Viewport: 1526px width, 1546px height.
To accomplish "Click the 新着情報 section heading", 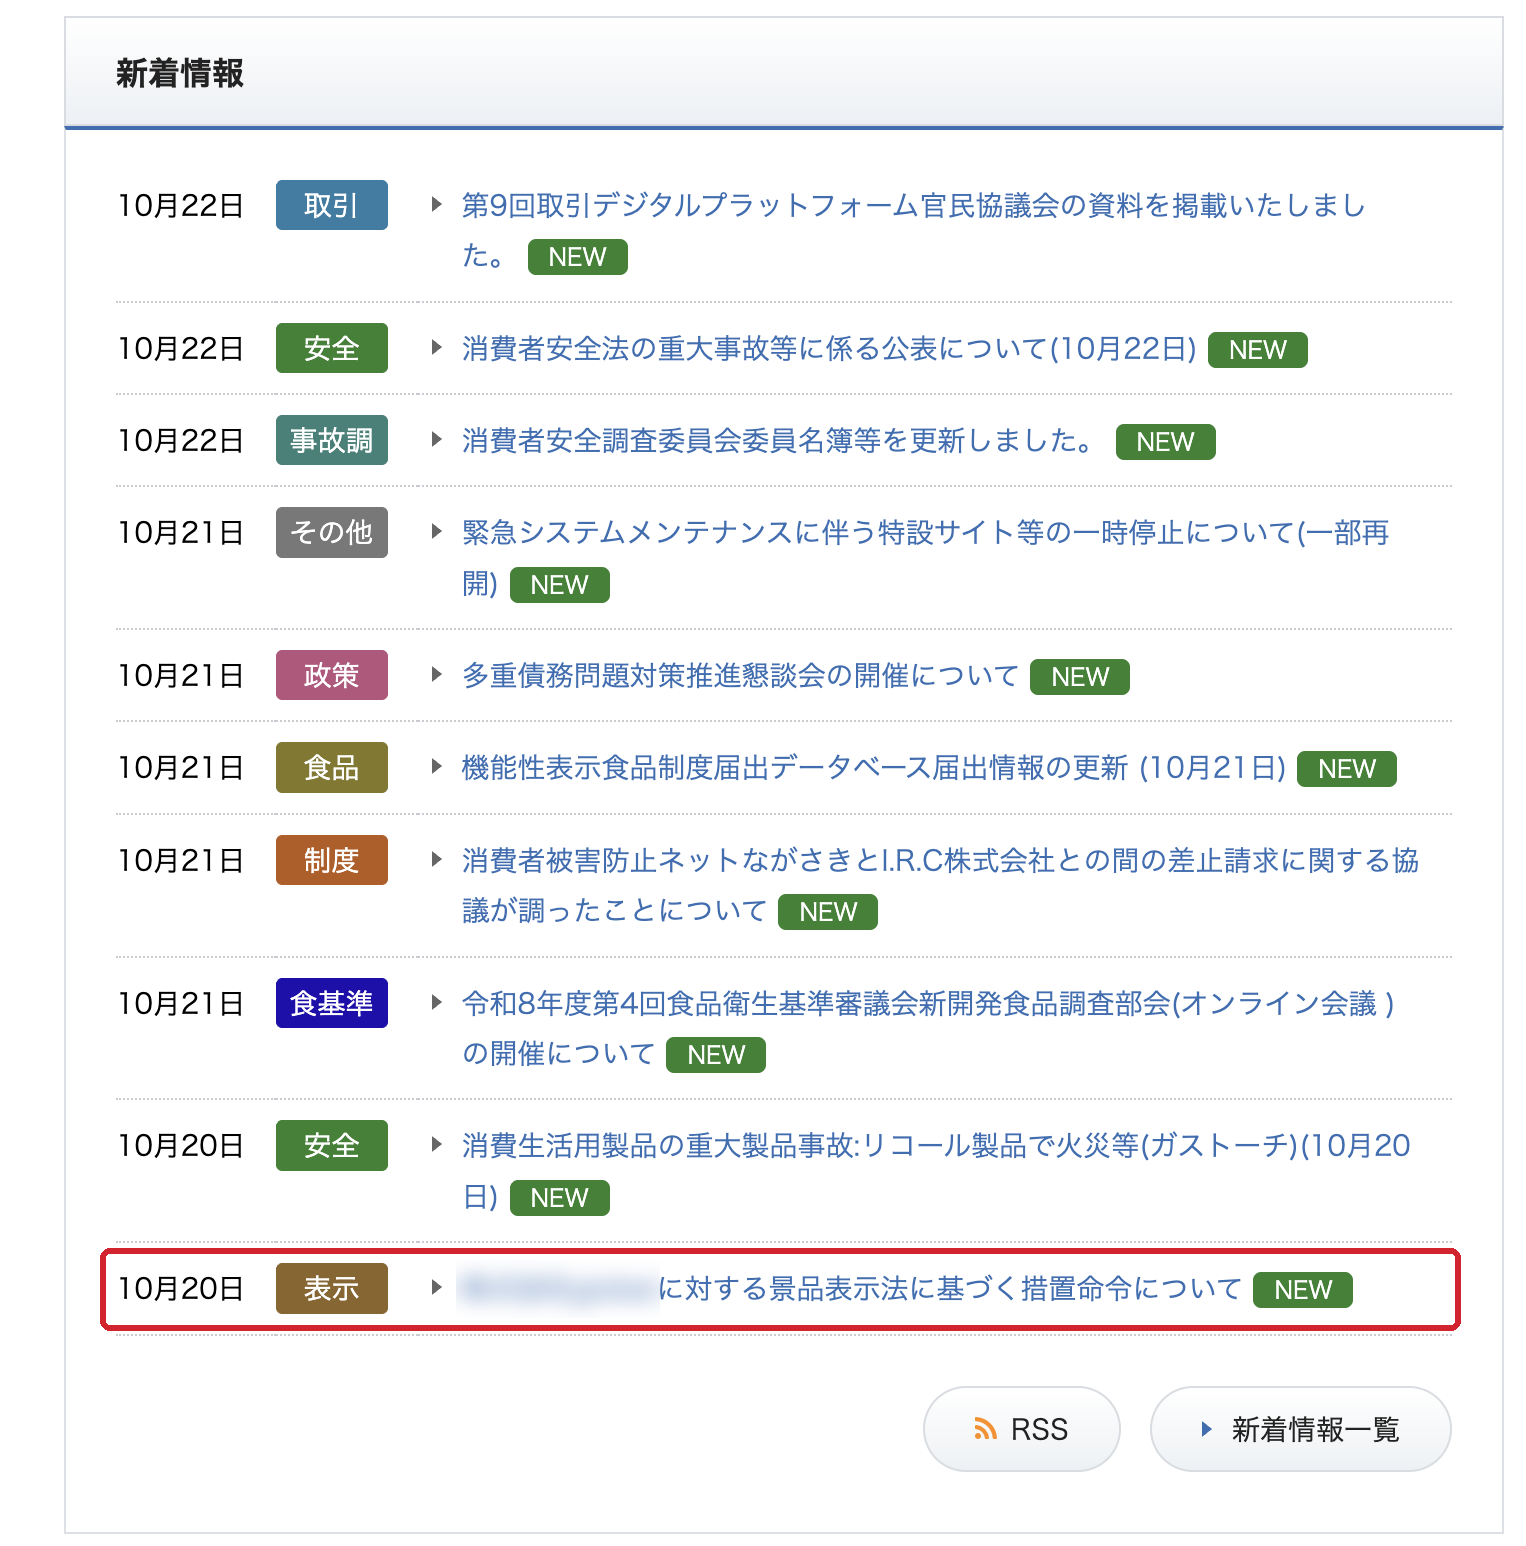I will pos(180,73).
